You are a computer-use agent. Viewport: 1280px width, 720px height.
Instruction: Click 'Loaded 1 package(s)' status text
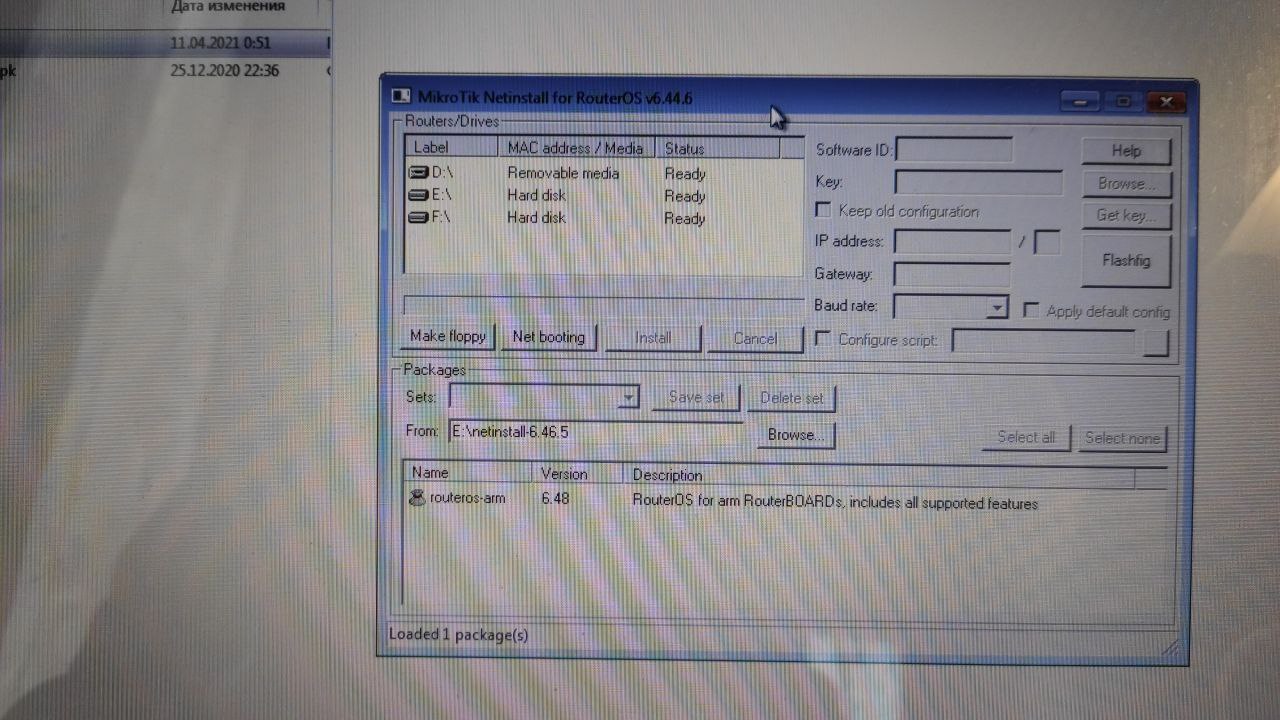pos(459,635)
